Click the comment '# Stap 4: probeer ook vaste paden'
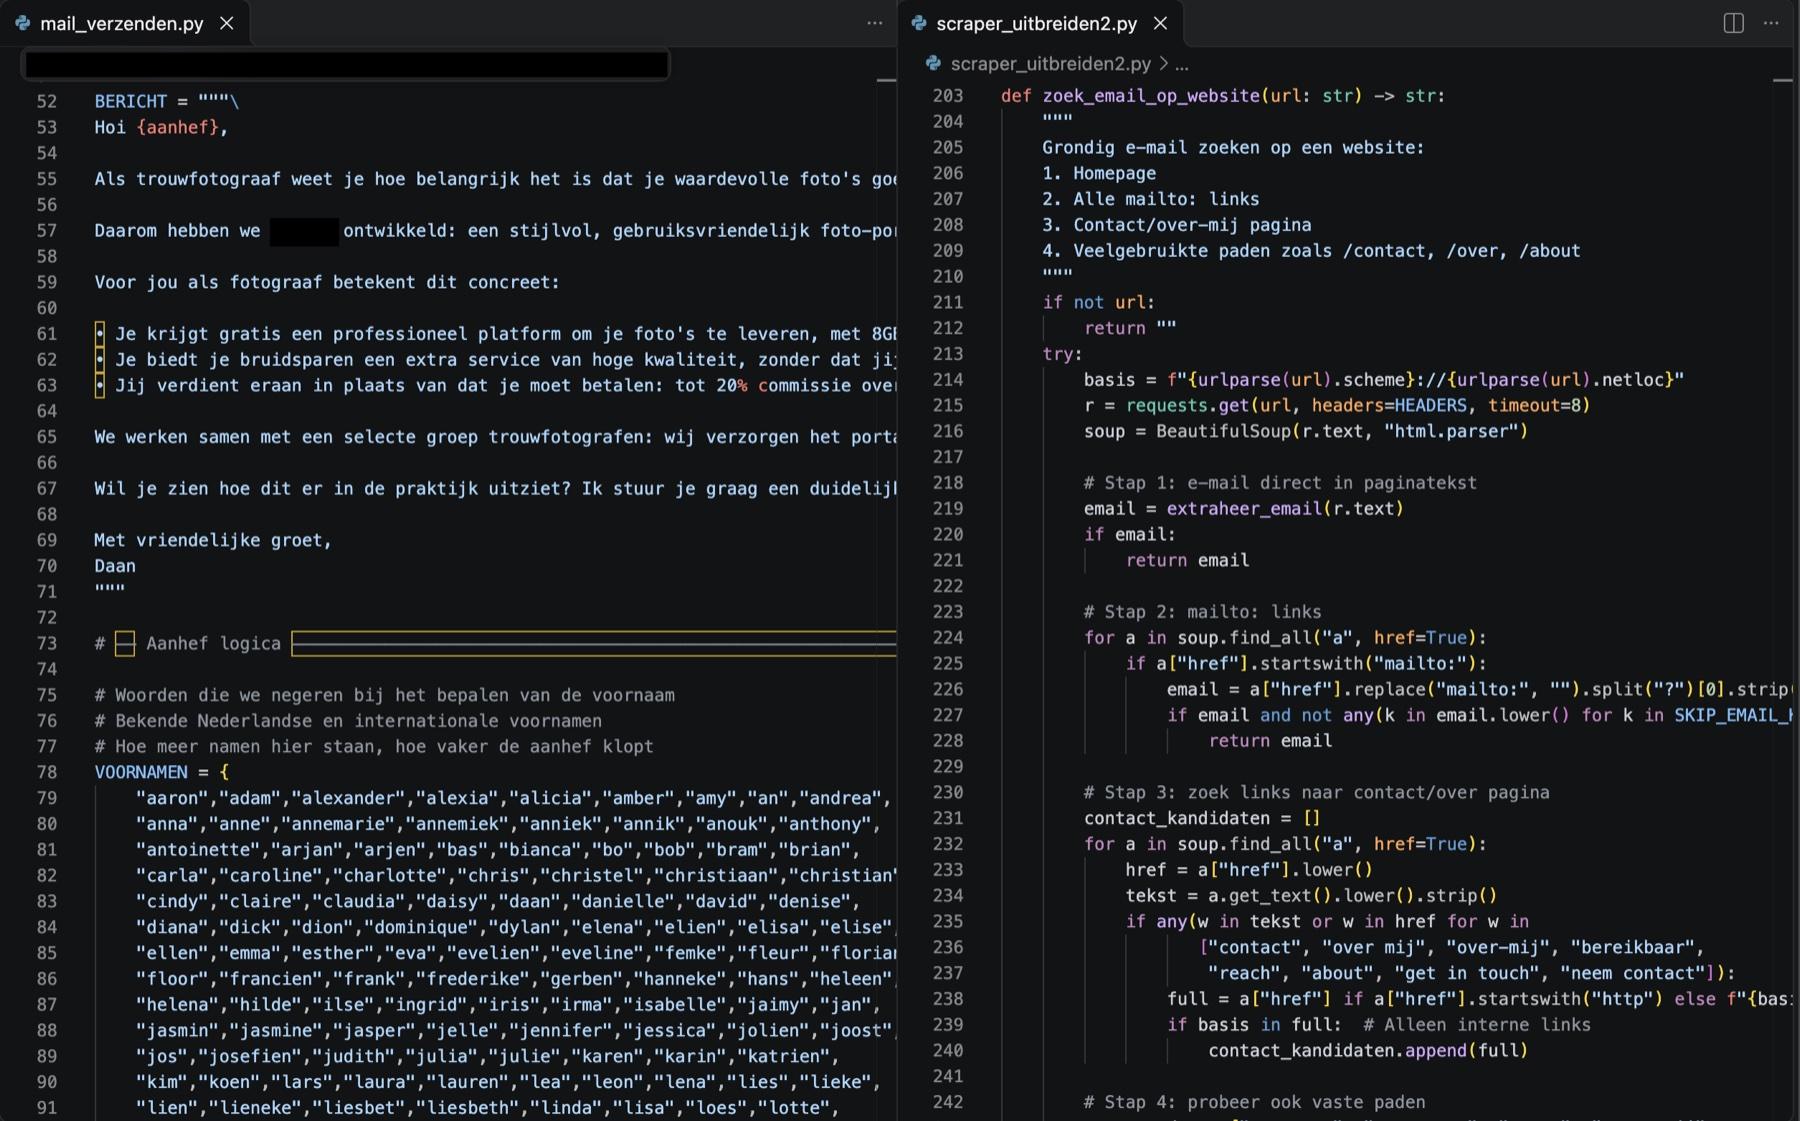 pos(1254,1102)
